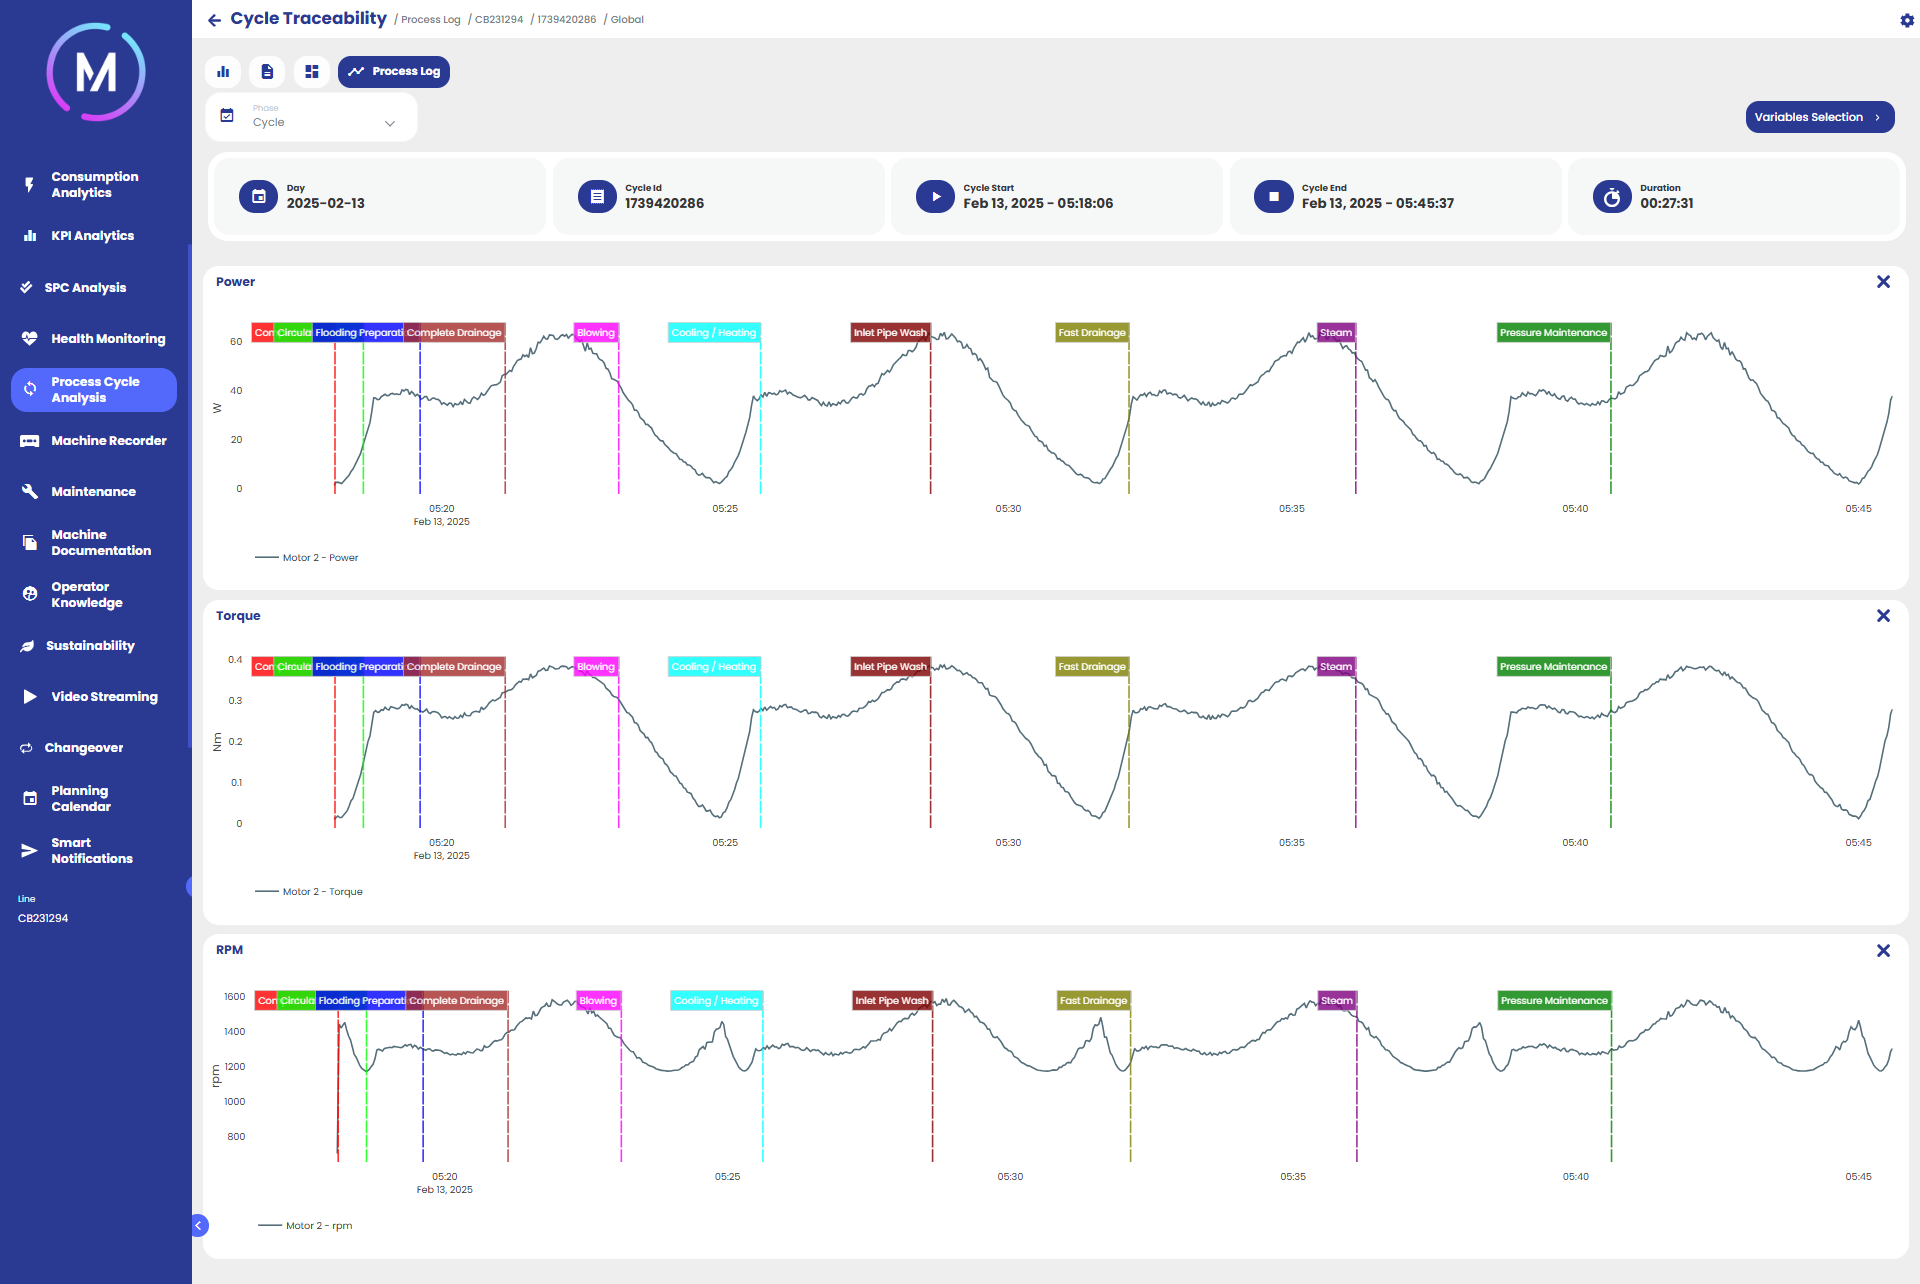Click the back arrow beside Cycle Traceability

coord(214,20)
